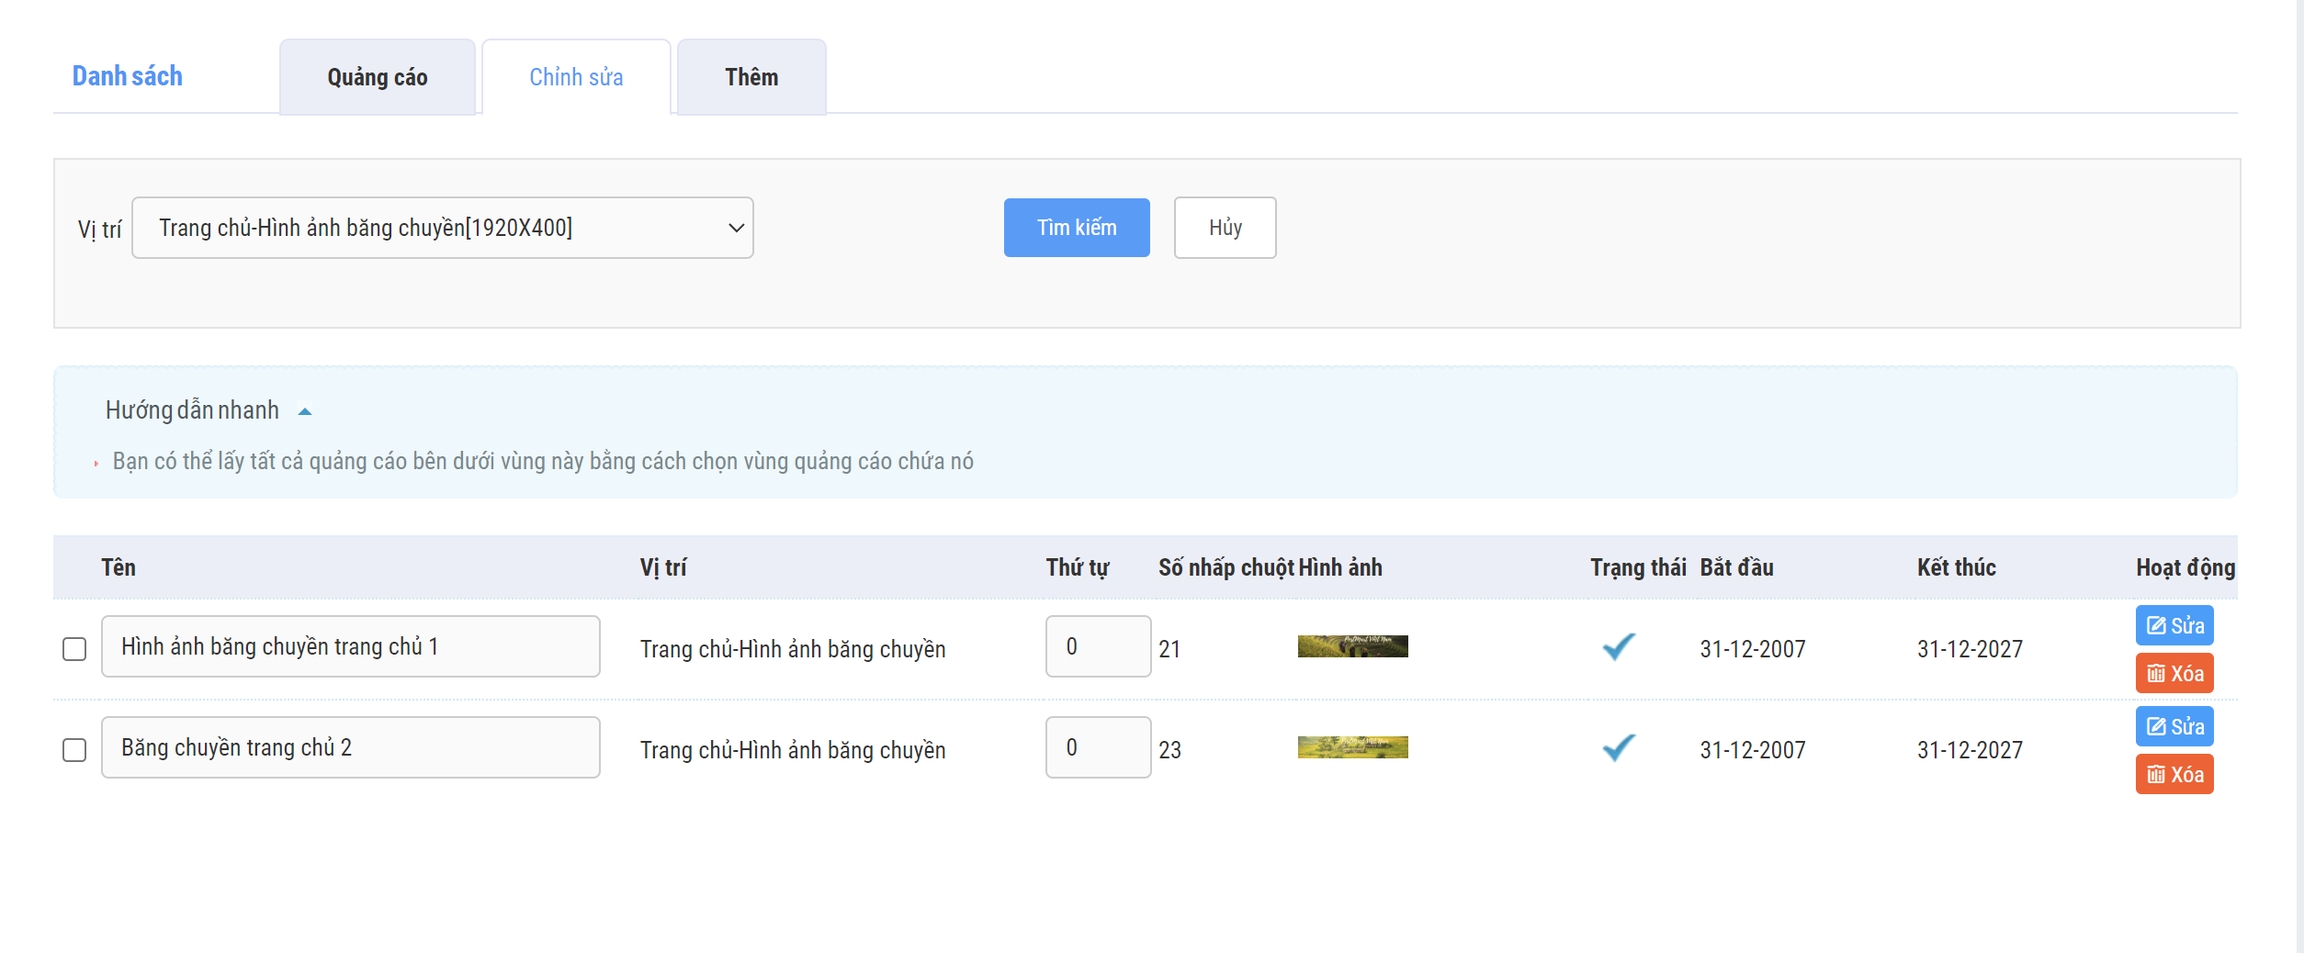Switch to the Quảng cáo tab
The height and width of the screenshot is (953, 2304).
[377, 77]
